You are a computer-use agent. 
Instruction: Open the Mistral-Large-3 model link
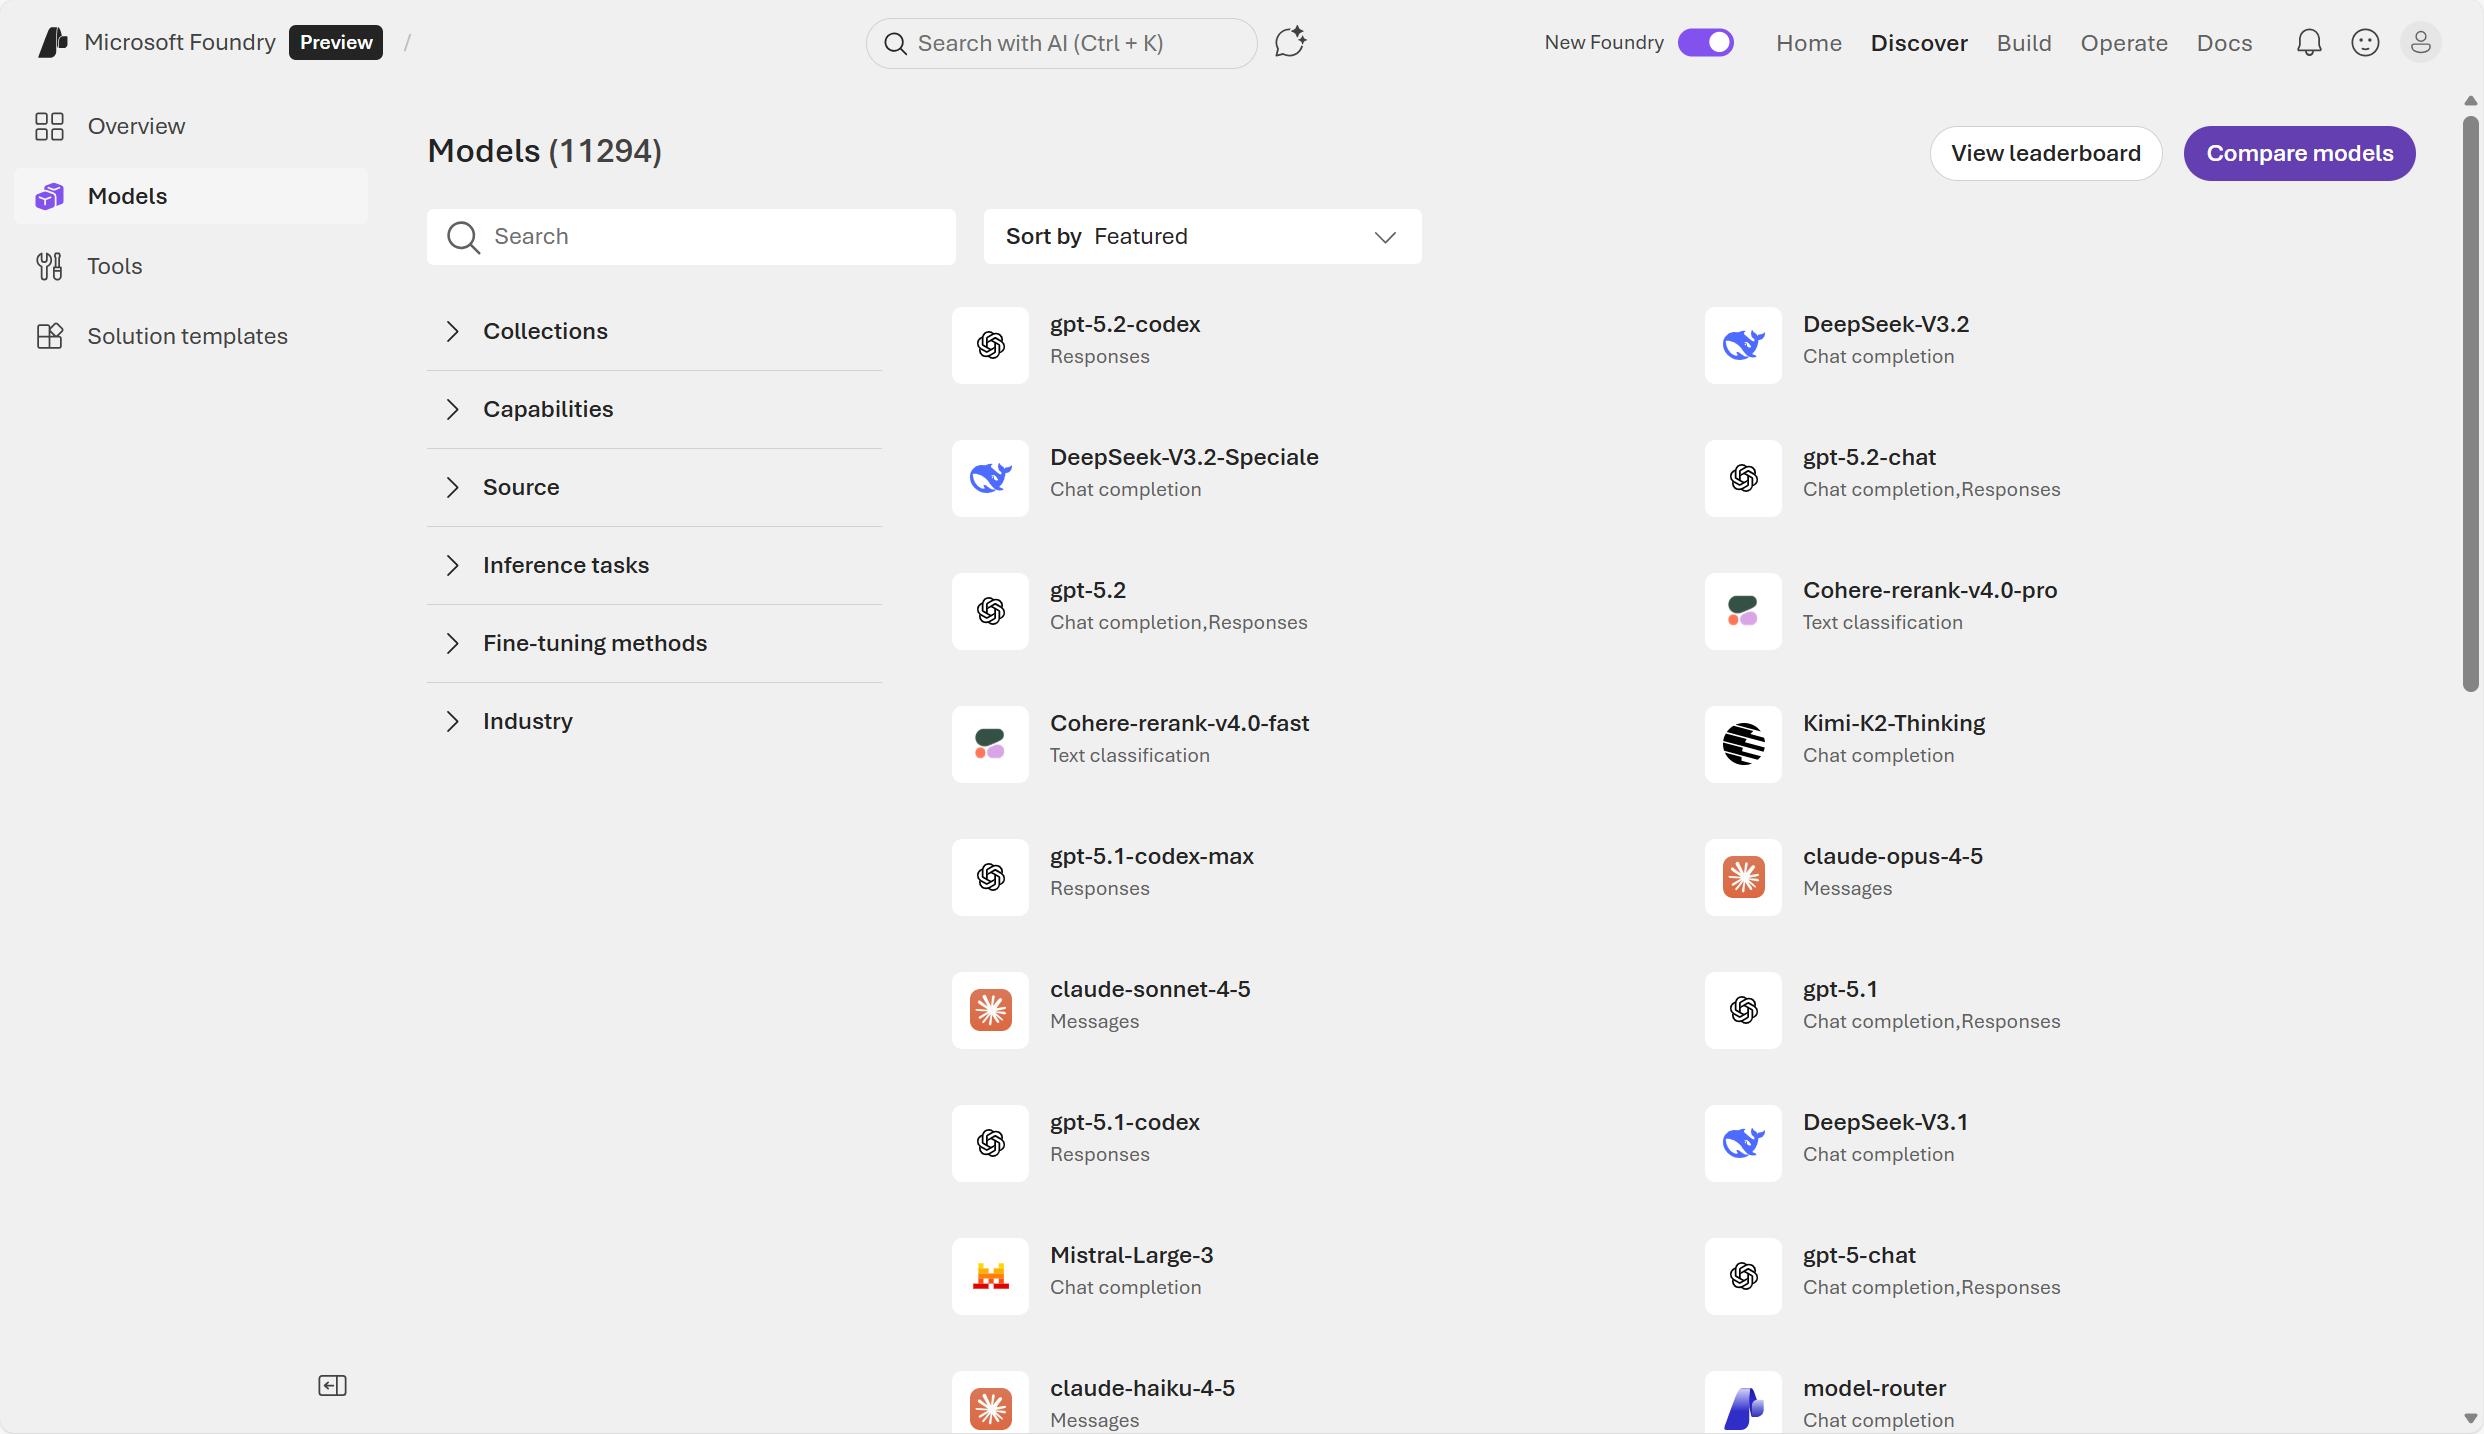point(1131,1255)
